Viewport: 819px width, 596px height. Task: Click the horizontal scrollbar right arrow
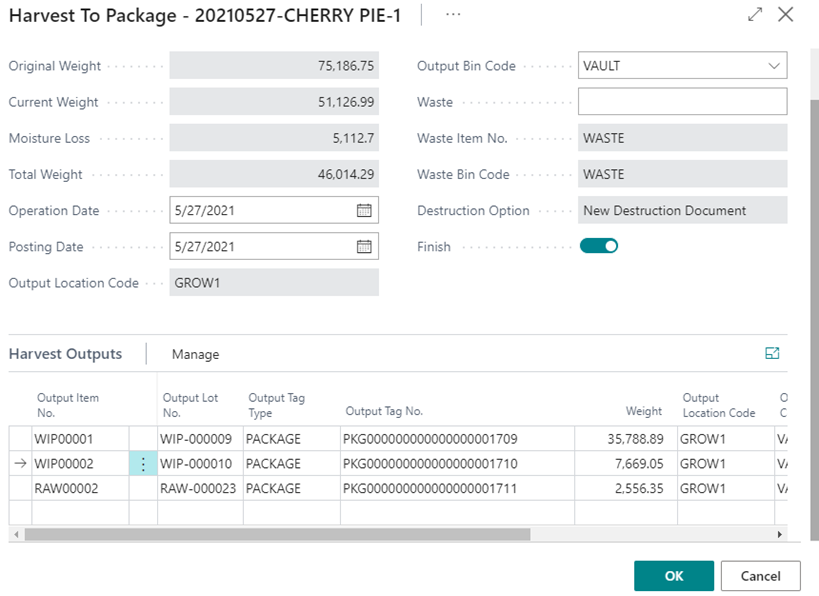click(x=780, y=535)
